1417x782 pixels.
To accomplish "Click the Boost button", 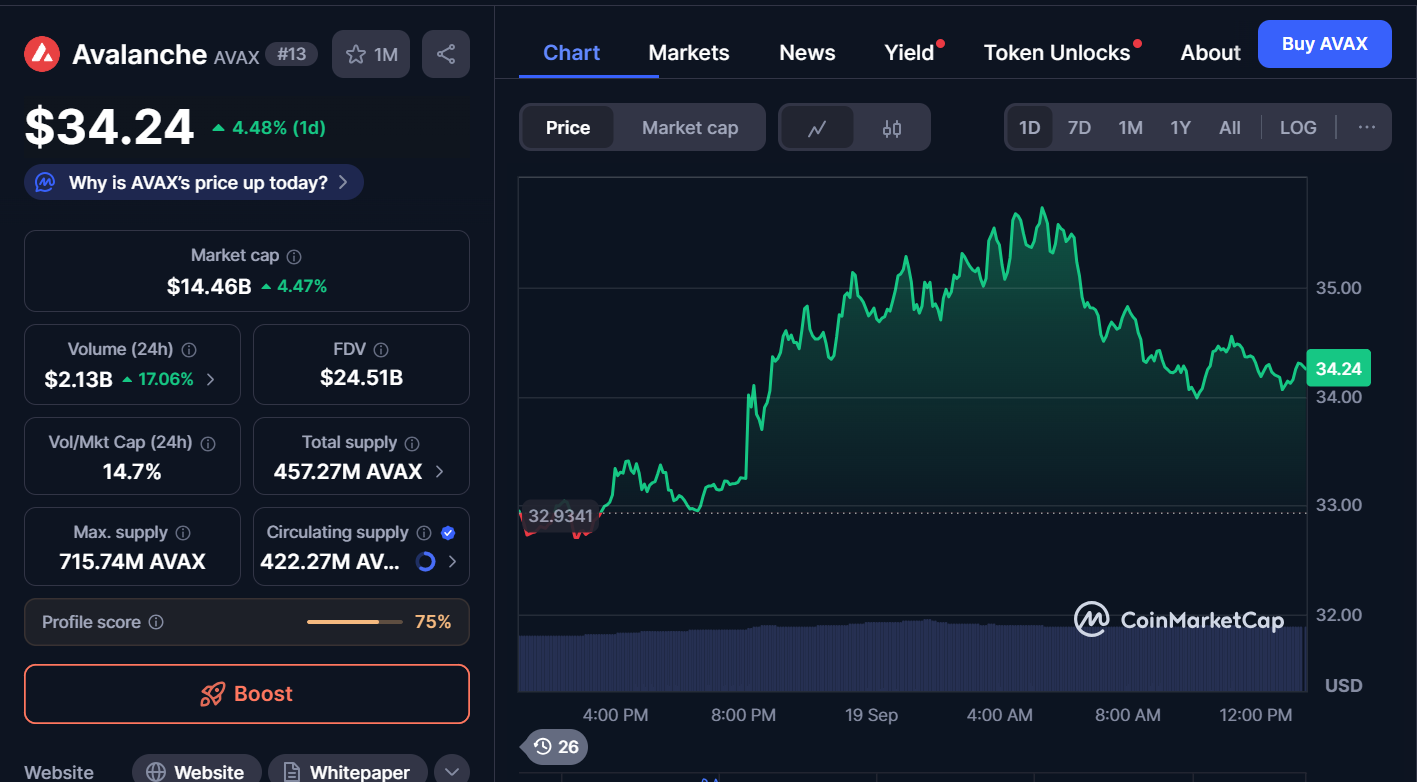I will (x=247, y=694).
